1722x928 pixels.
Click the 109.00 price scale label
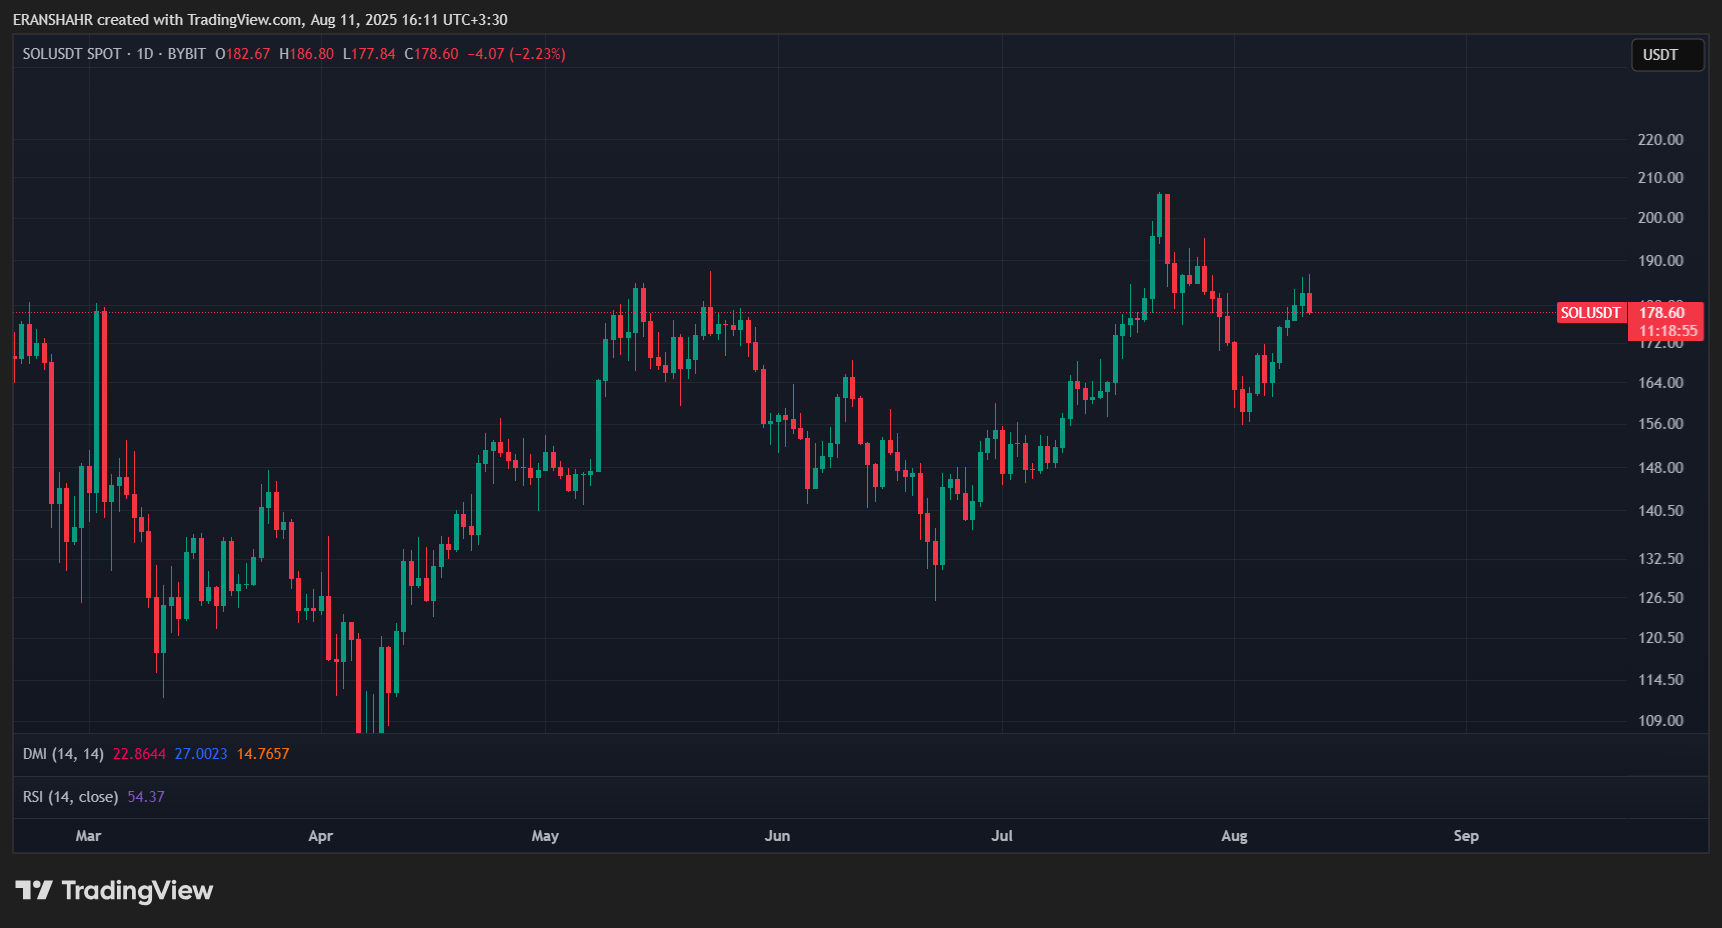pos(1660,721)
